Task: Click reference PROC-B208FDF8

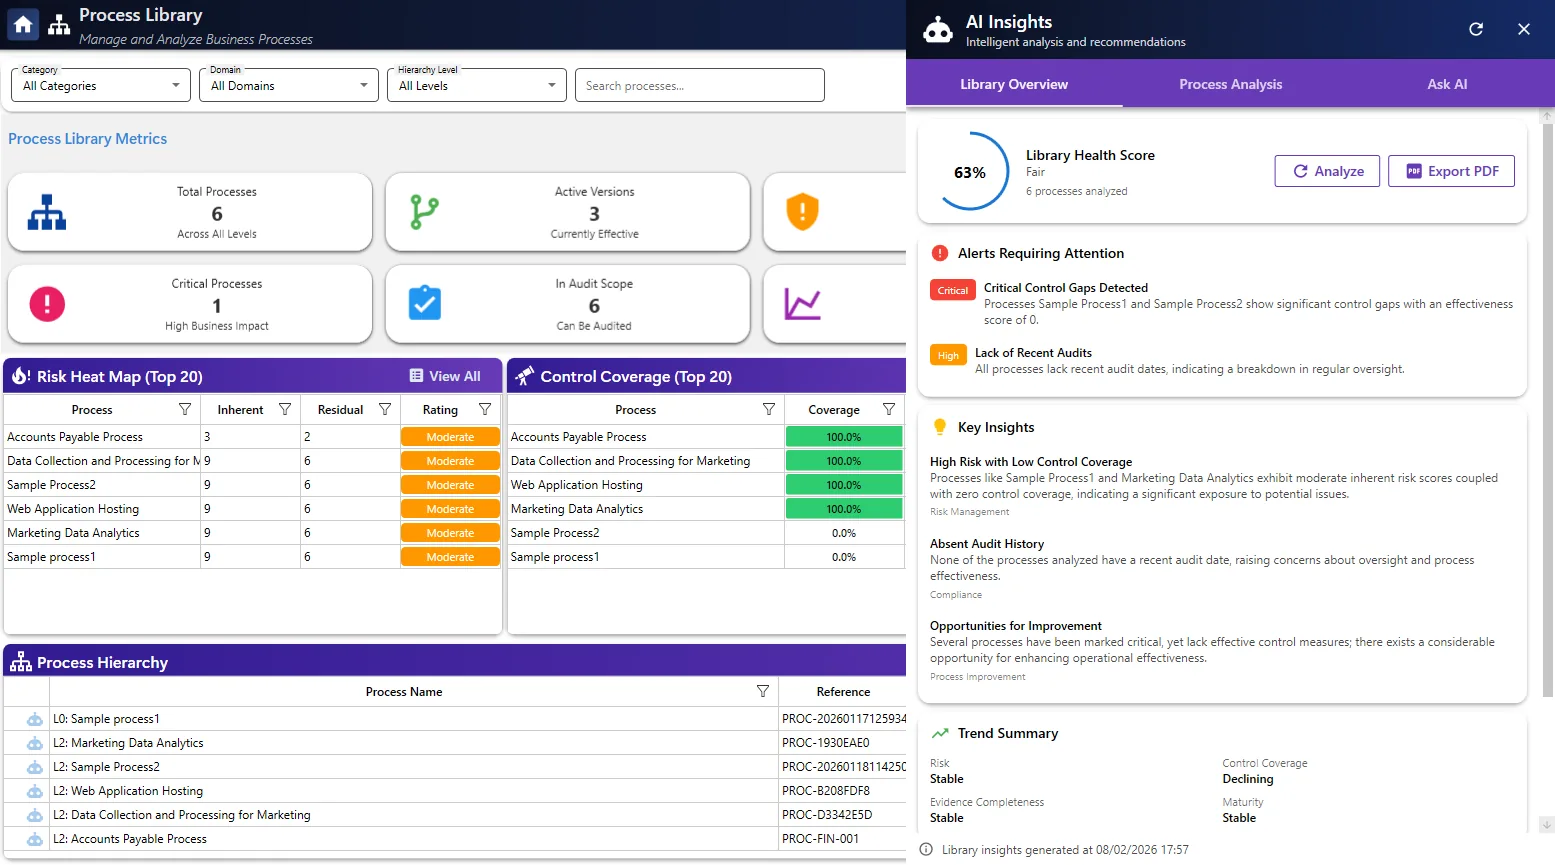Action: pos(826,791)
